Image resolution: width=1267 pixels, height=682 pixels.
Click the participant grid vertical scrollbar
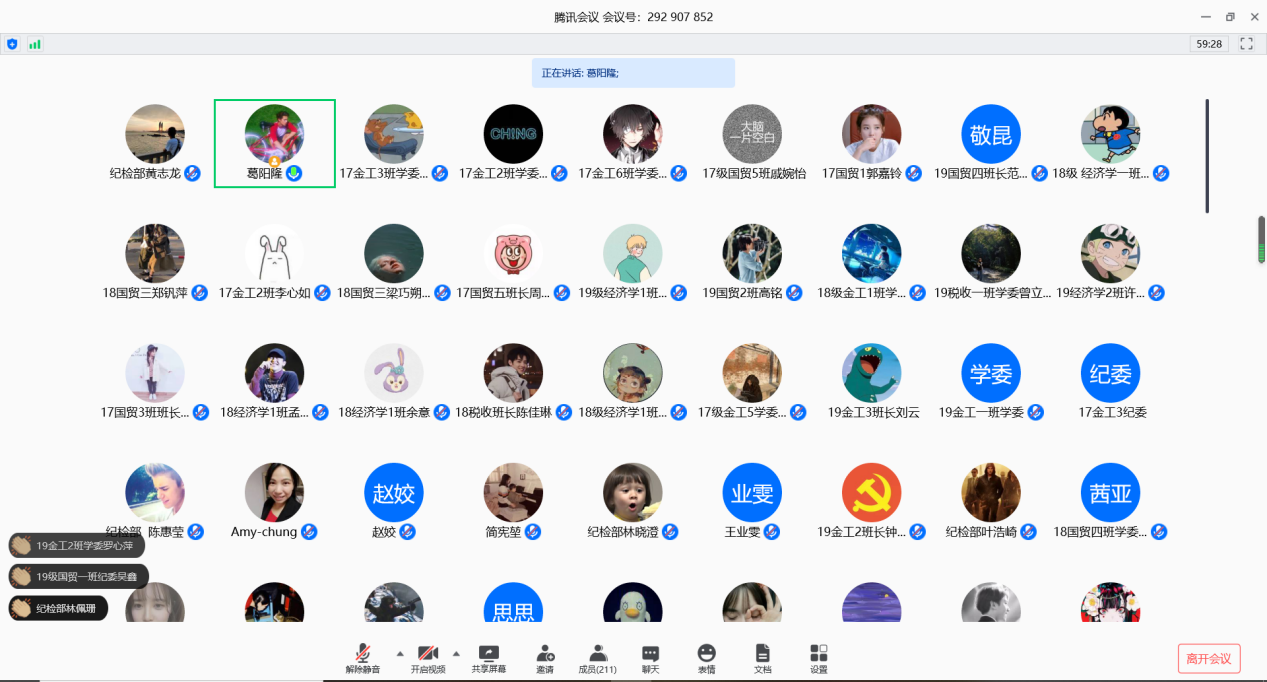(x=1207, y=155)
